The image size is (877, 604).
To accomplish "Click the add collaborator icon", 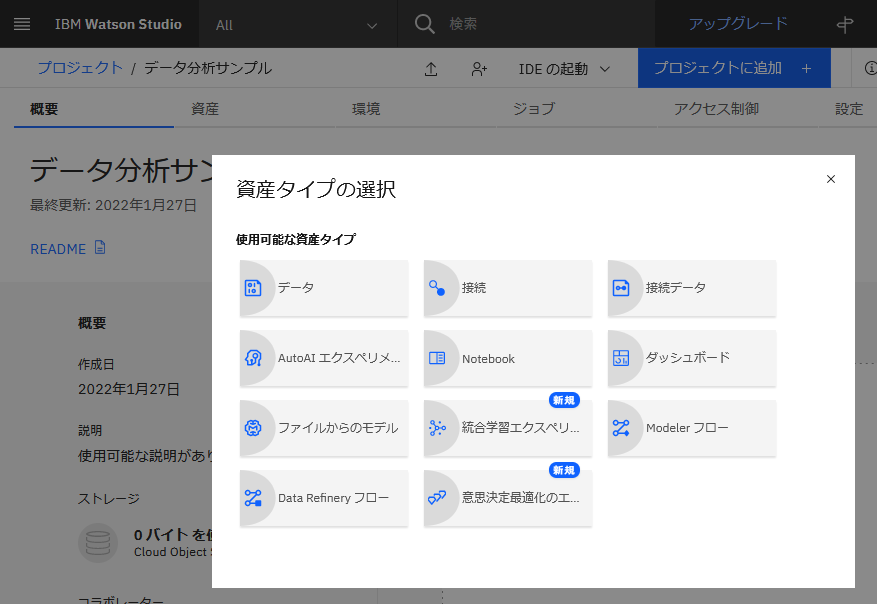I will [479, 69].
